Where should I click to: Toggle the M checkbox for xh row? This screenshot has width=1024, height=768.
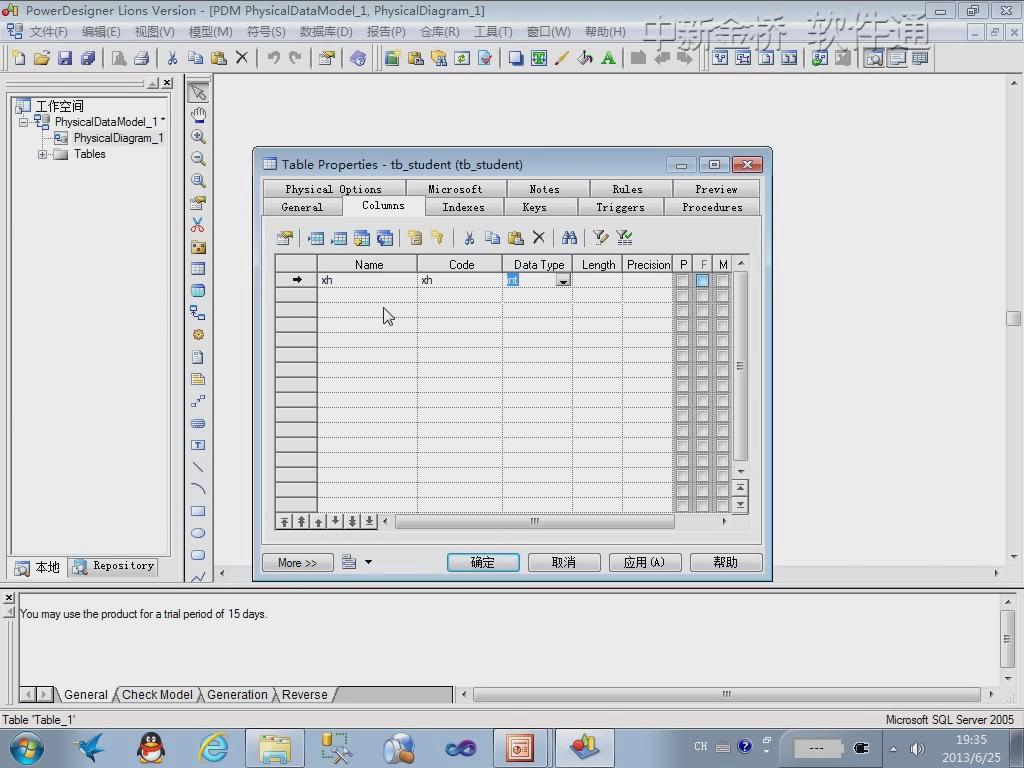pos(722,280)
